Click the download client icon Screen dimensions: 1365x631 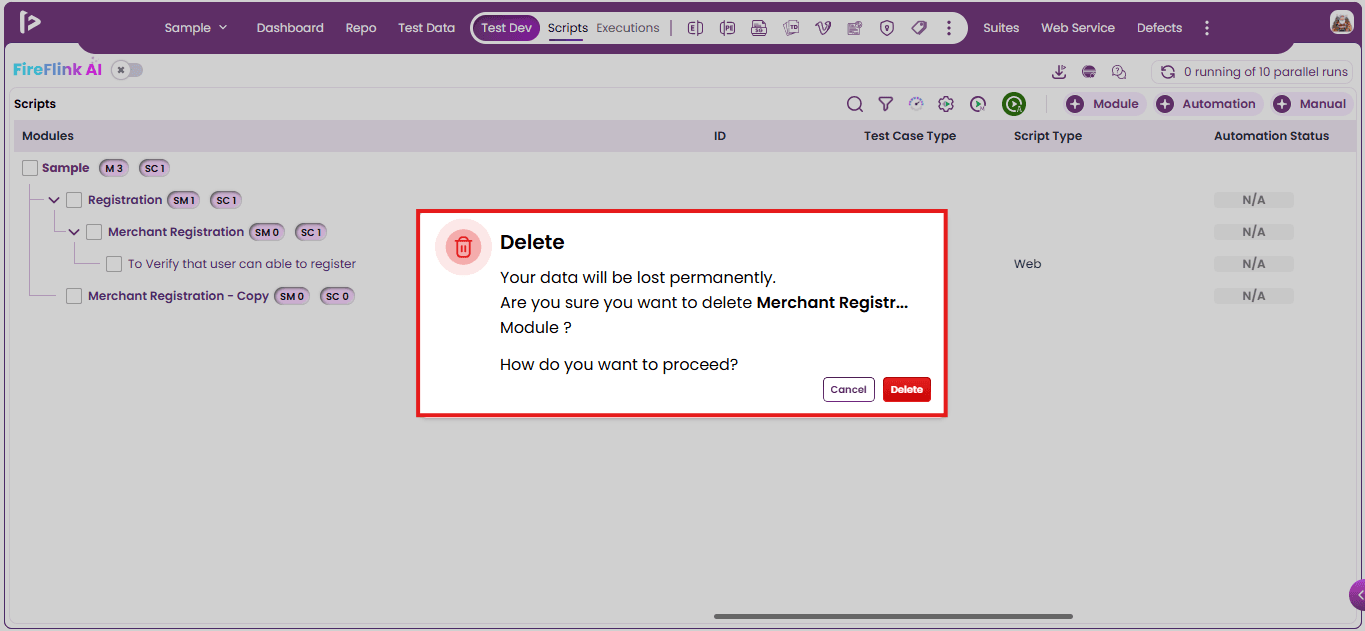(1060, 72)
